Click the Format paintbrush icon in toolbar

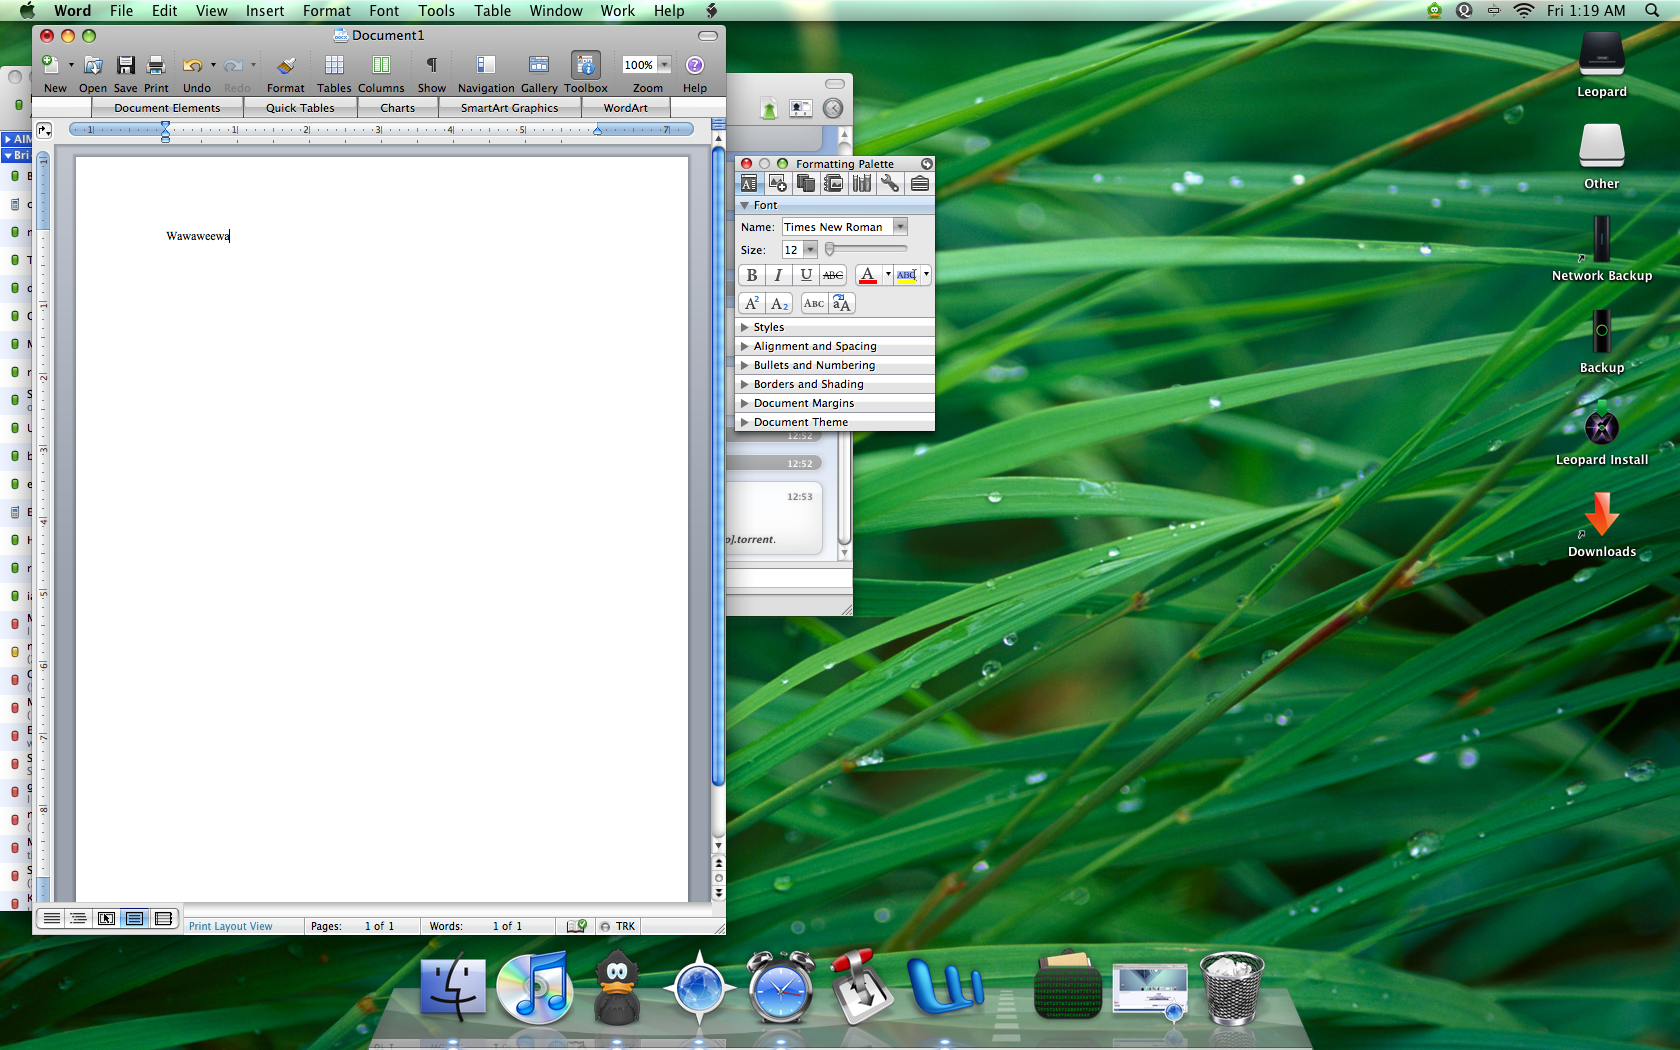(285, 66)
